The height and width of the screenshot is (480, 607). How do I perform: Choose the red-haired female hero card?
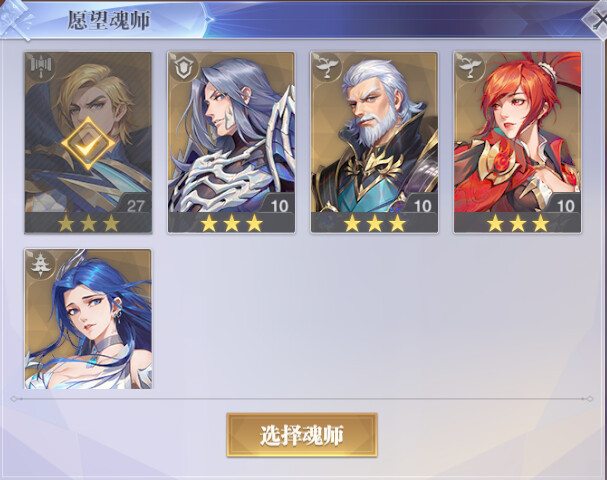[x=518, y=142]
